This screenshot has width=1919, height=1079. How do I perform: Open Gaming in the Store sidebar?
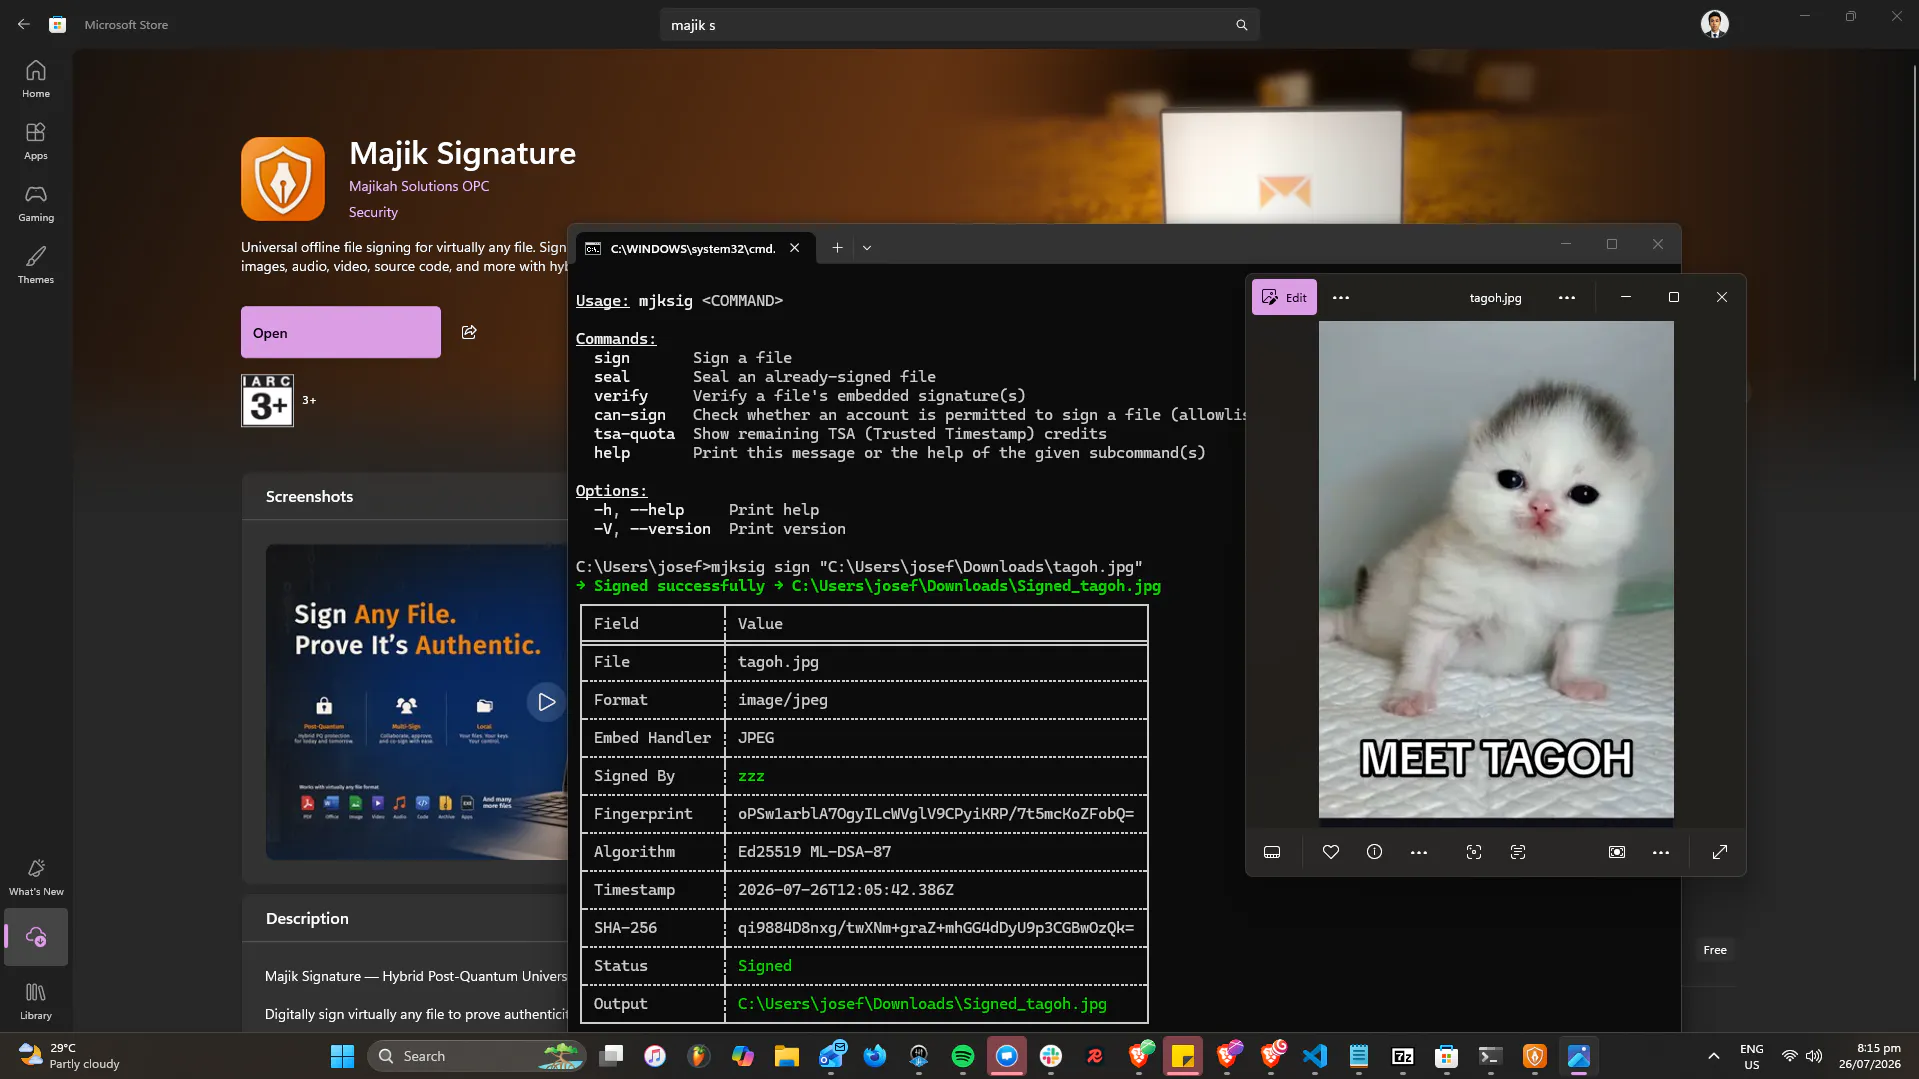36,203
